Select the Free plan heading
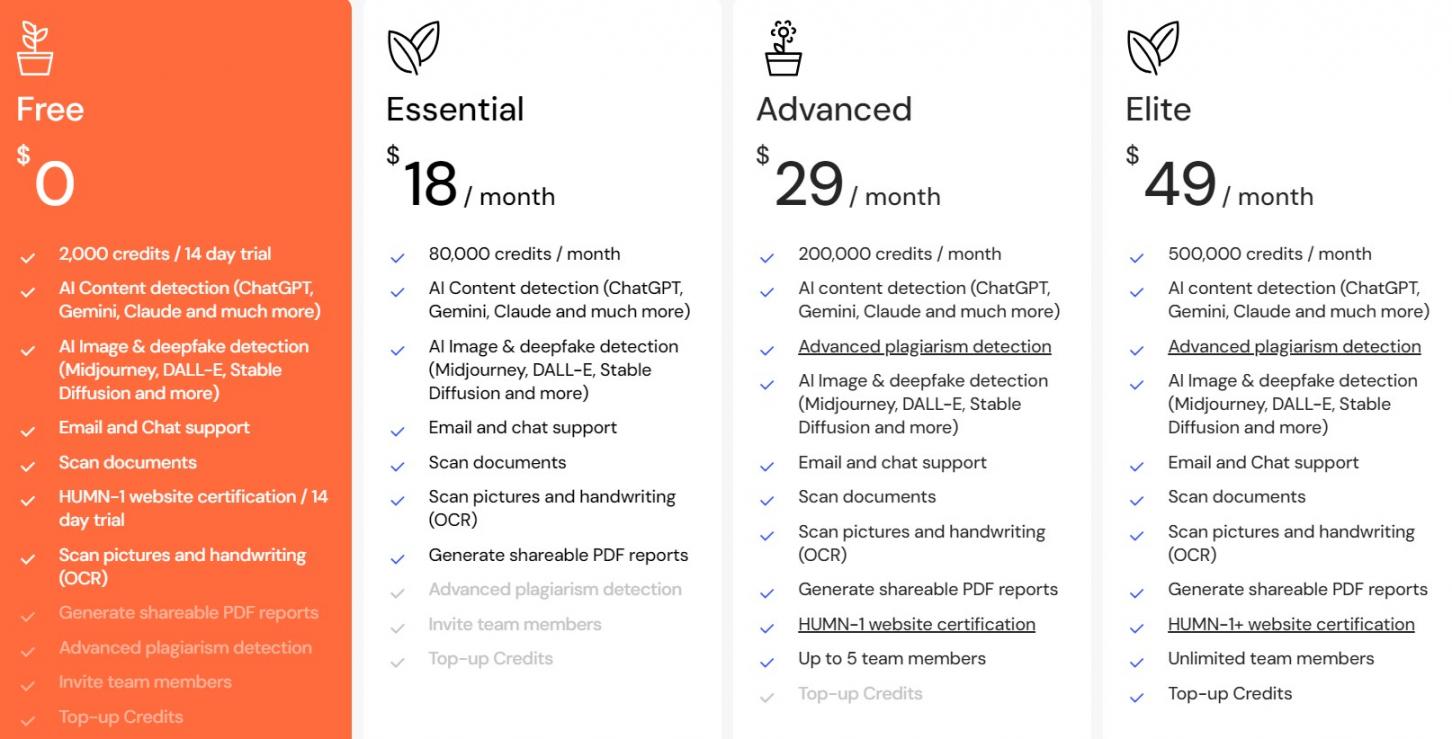The image size is (1452, 739). coord(50,109)
